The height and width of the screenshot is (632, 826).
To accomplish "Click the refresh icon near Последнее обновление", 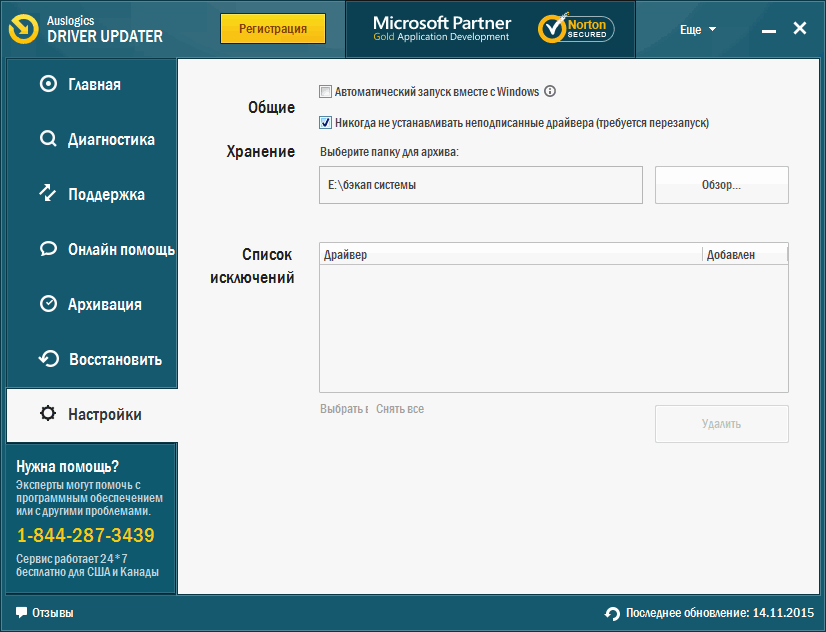I will tap(612, 613).
